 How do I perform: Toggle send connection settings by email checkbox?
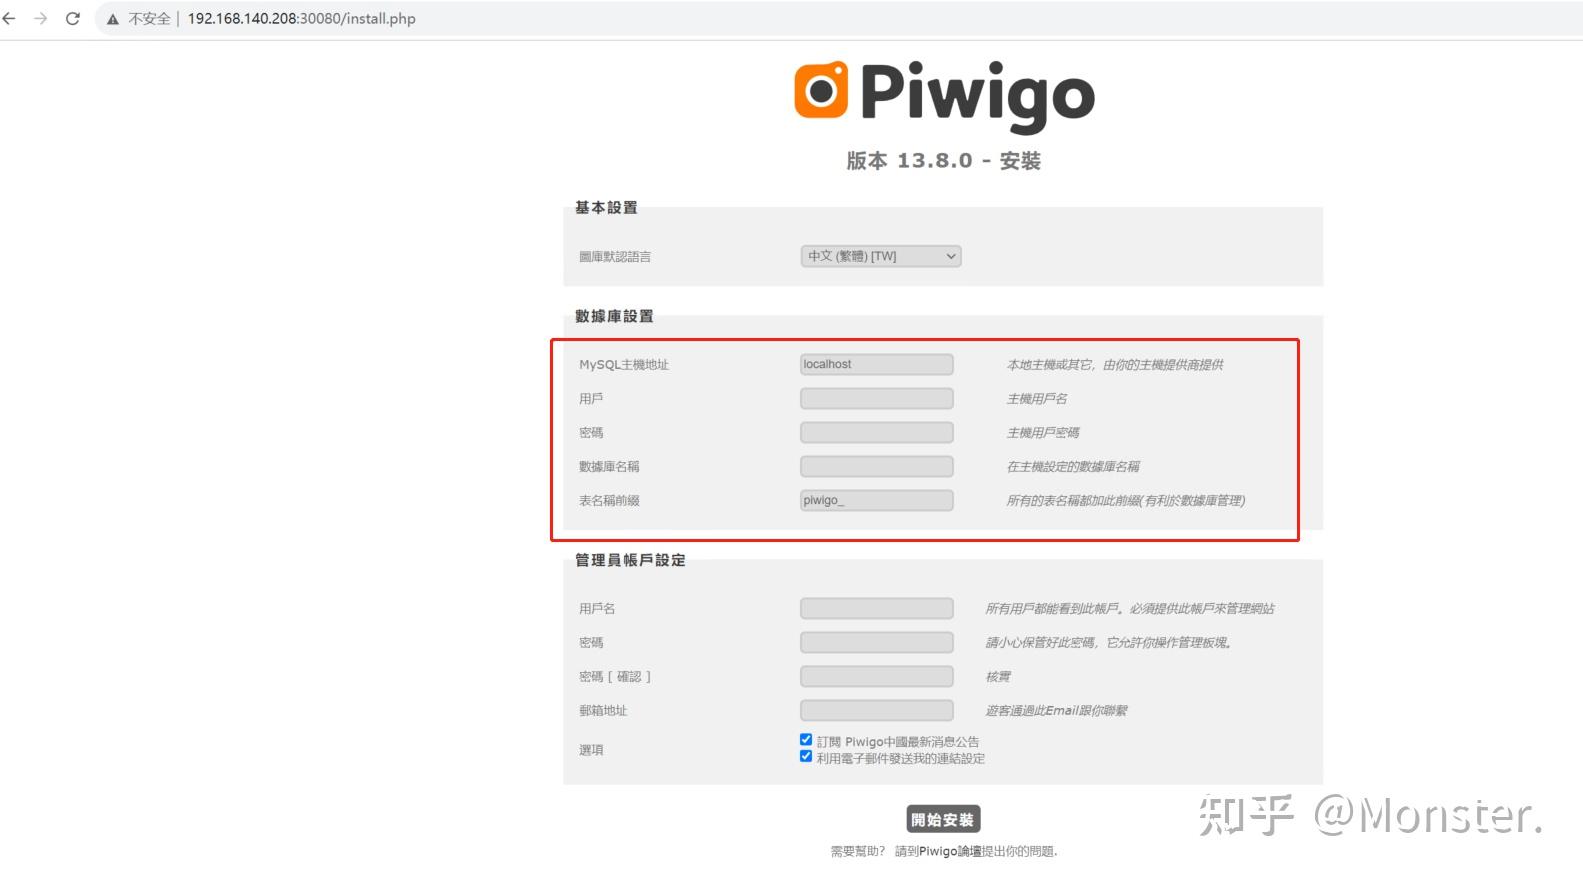pyautogui.click(x=806, y=757)
